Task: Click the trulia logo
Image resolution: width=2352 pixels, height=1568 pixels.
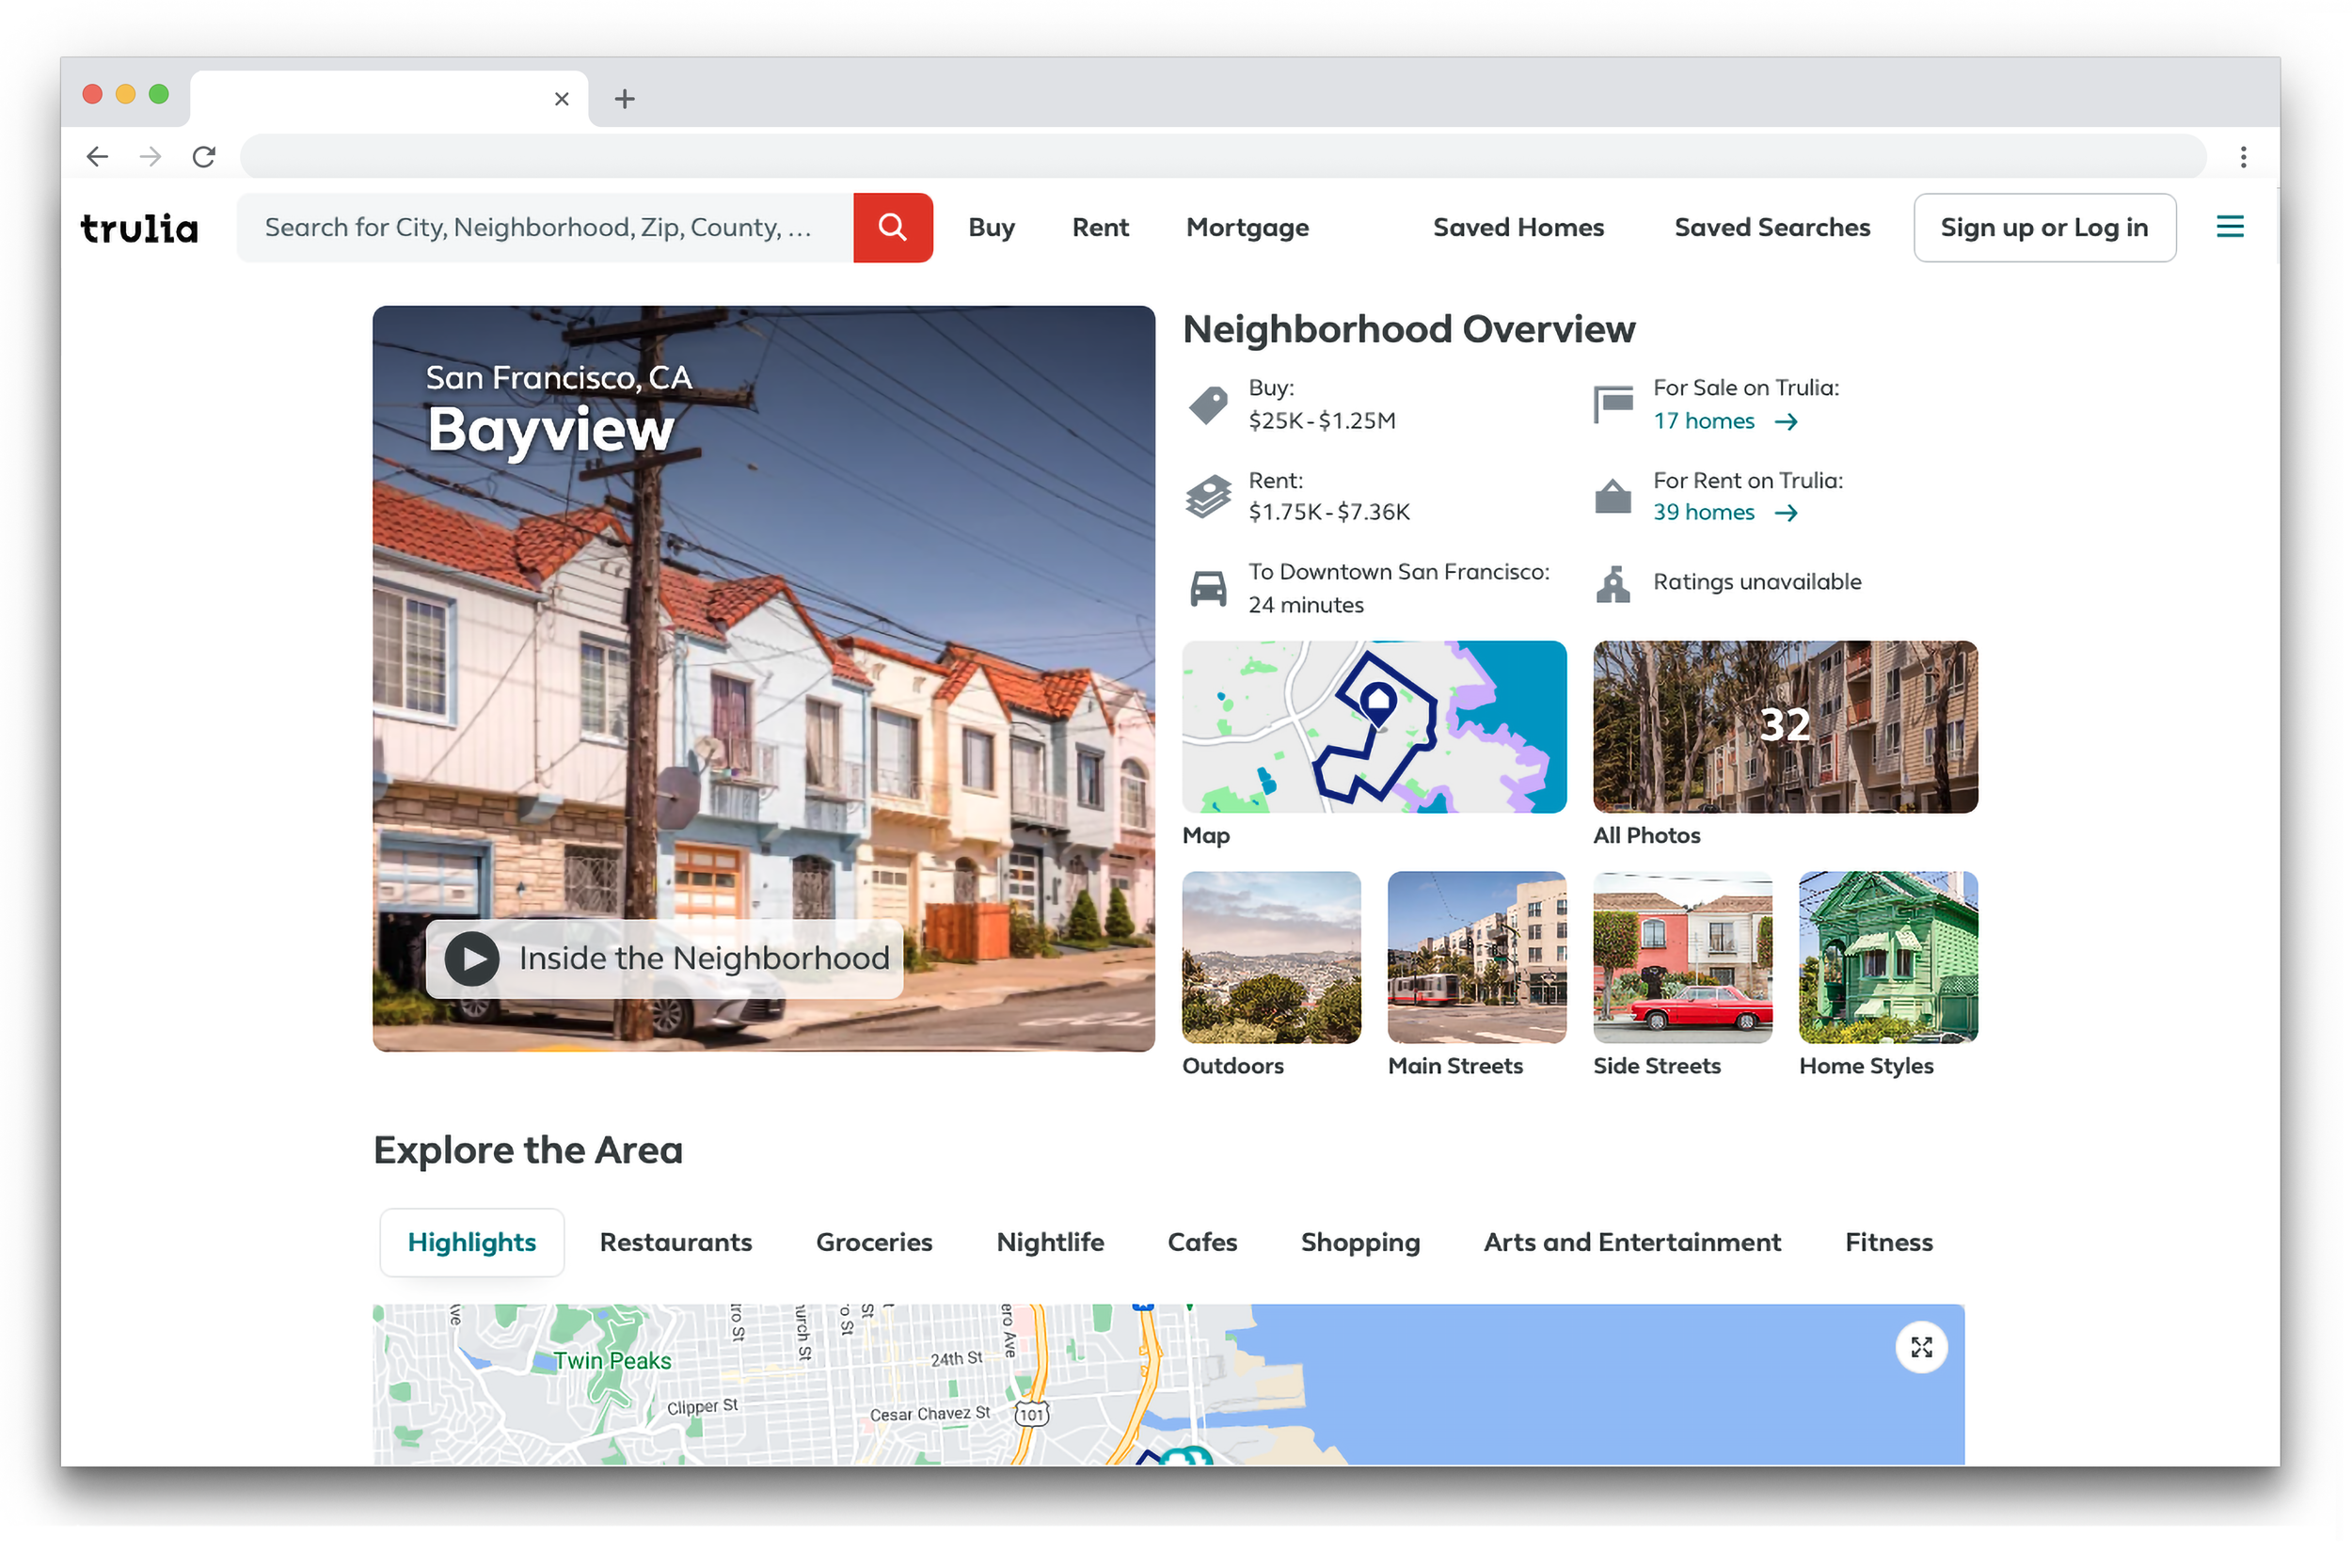Action: click(x=139, y=228)
